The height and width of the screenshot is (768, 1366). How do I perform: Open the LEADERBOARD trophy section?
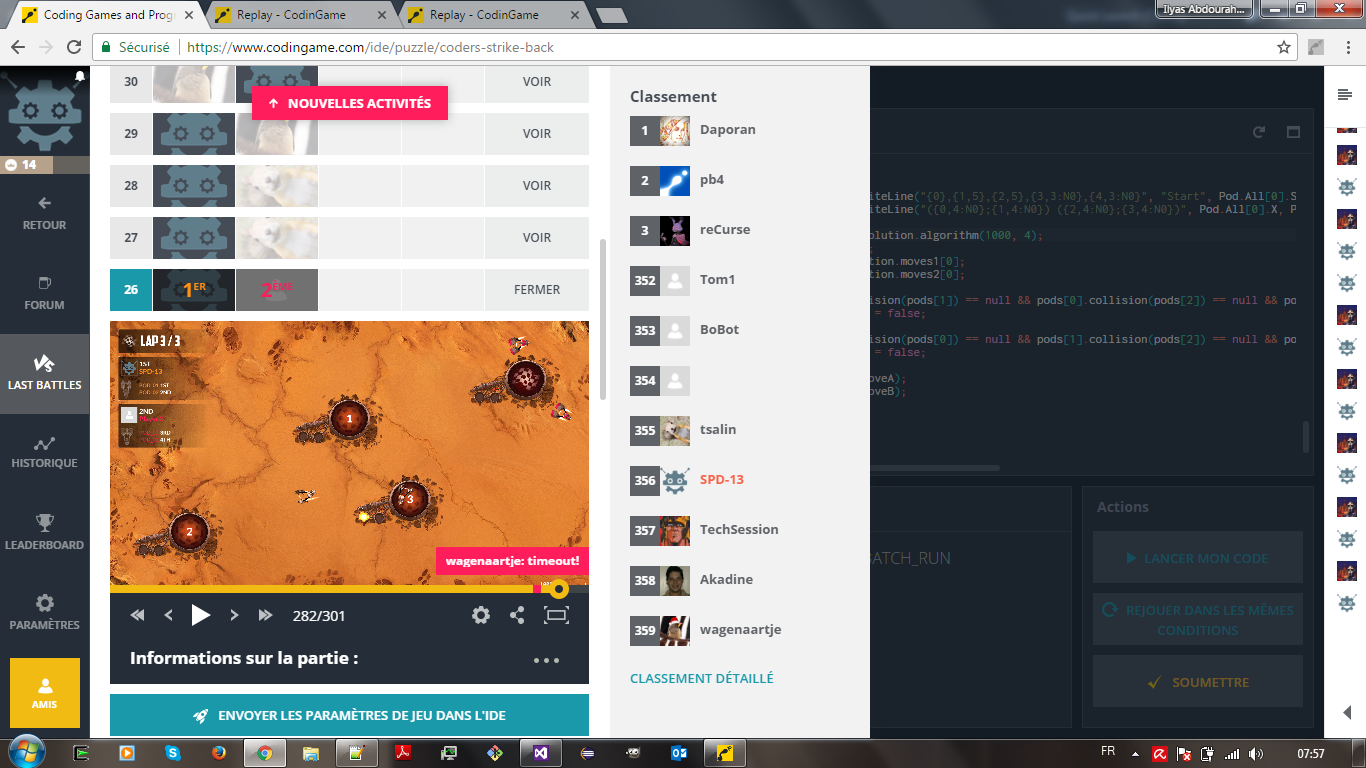pyautogui.click(x=44, y=532)
